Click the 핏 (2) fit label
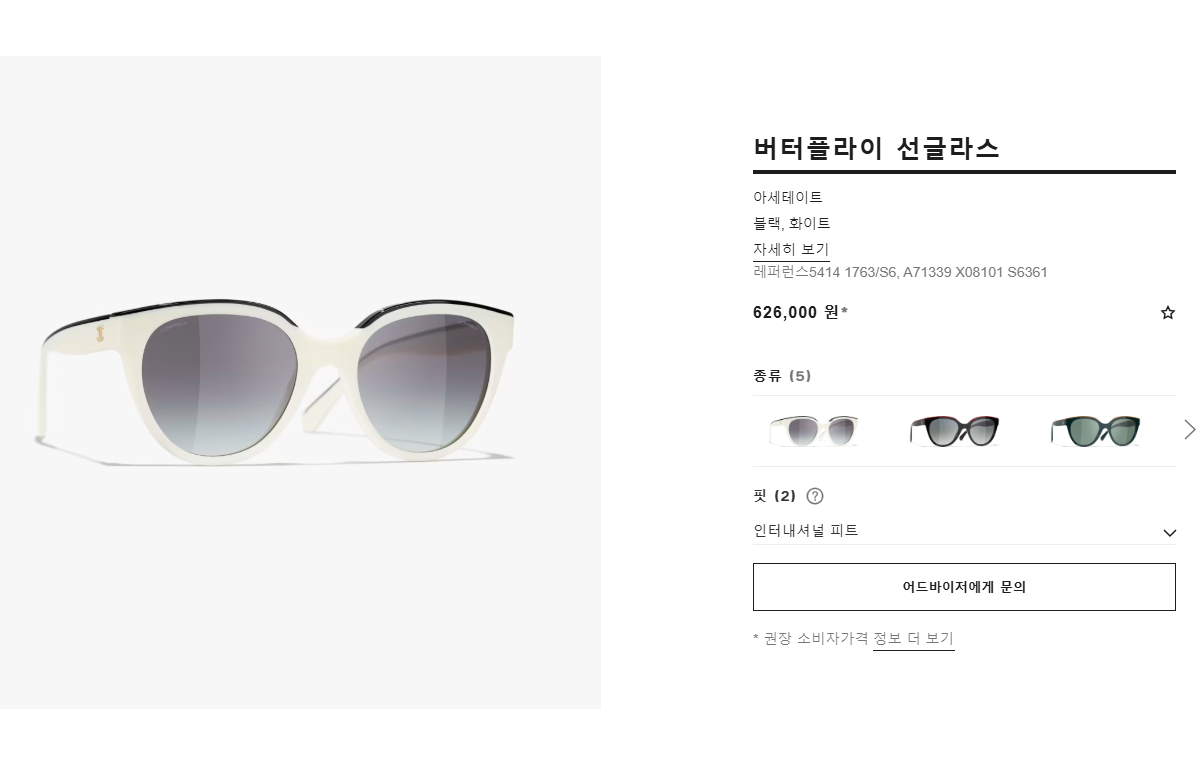Screen dimensions: 1204x767 tap(774, 496)
